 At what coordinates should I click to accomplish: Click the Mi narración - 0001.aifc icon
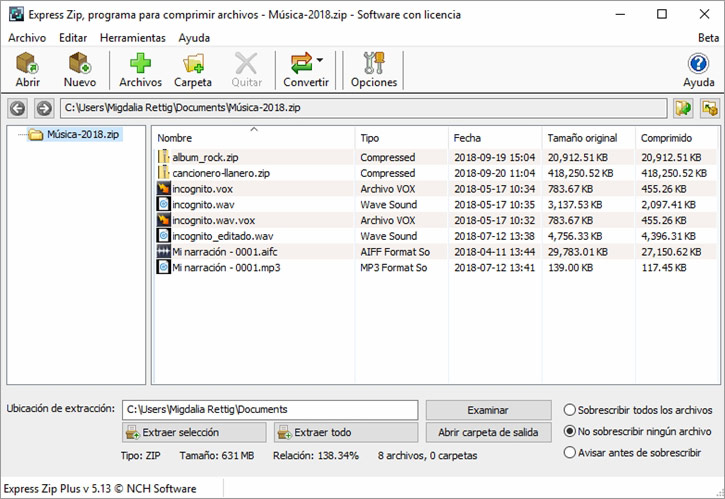pyautogui.click(x=163, y=251)
